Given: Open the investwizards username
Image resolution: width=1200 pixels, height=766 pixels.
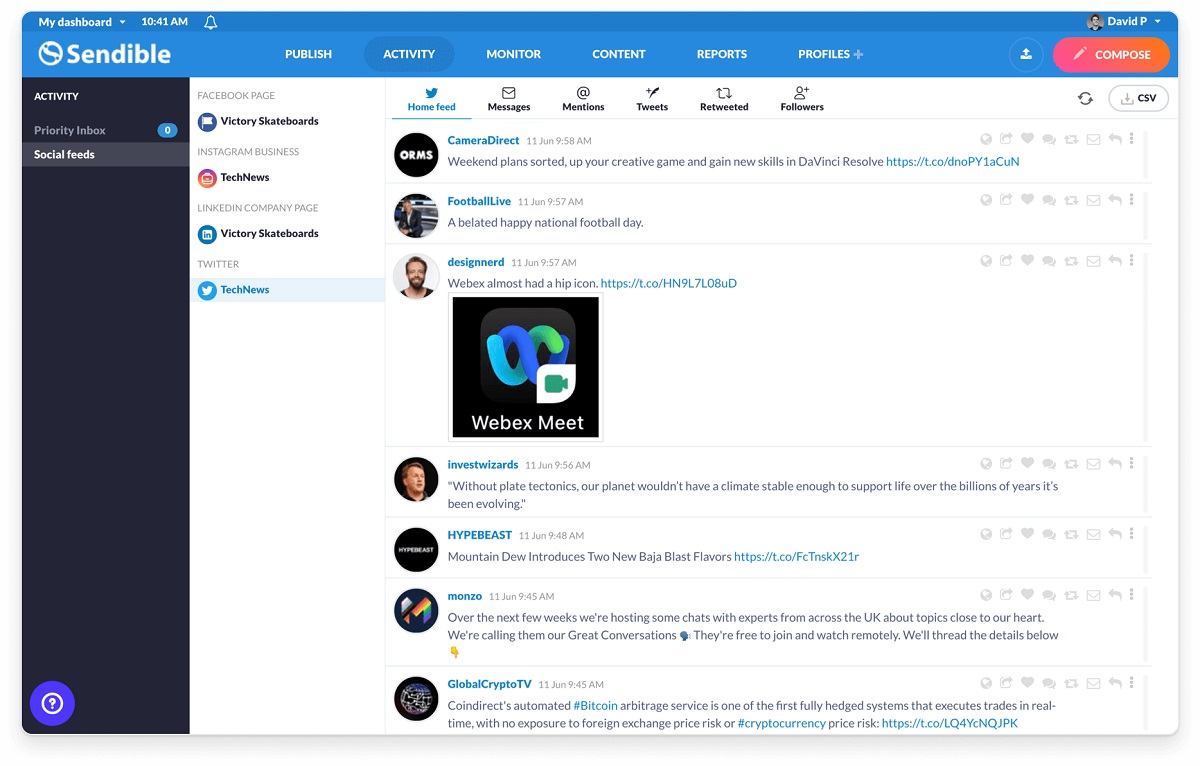Looking at the screenshot, I should [x=483, y=464].
